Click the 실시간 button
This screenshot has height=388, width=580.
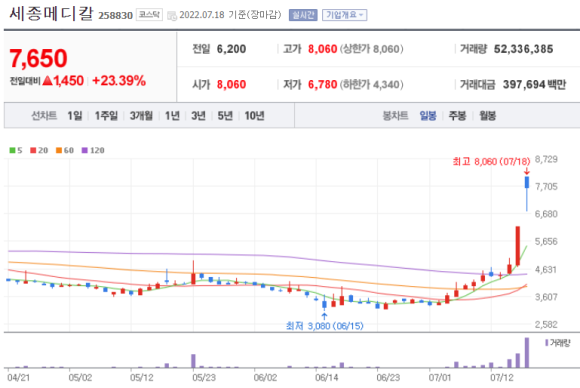pyautogui.click(x=303, y=15)
